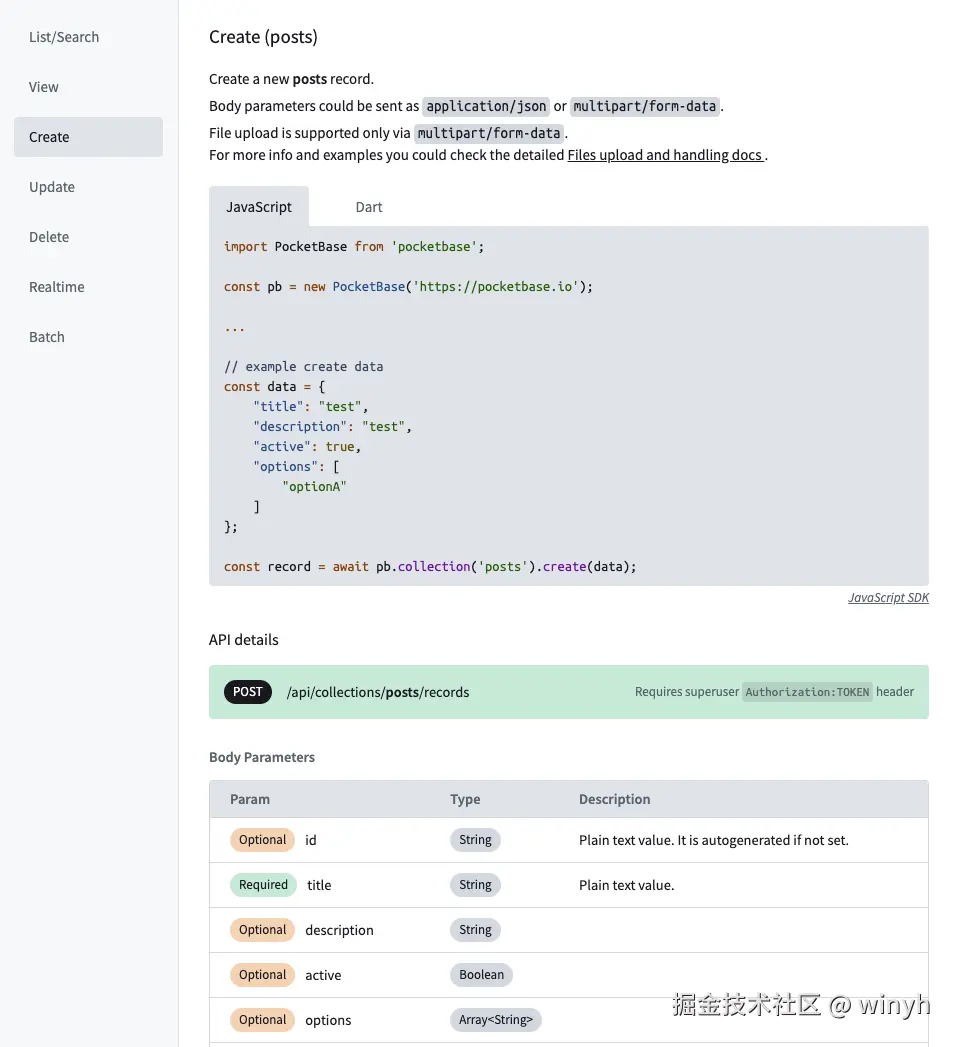This screenshot has height=1047, width=959.
Task: Click the pb.collection create line in code
Action: 430,566
